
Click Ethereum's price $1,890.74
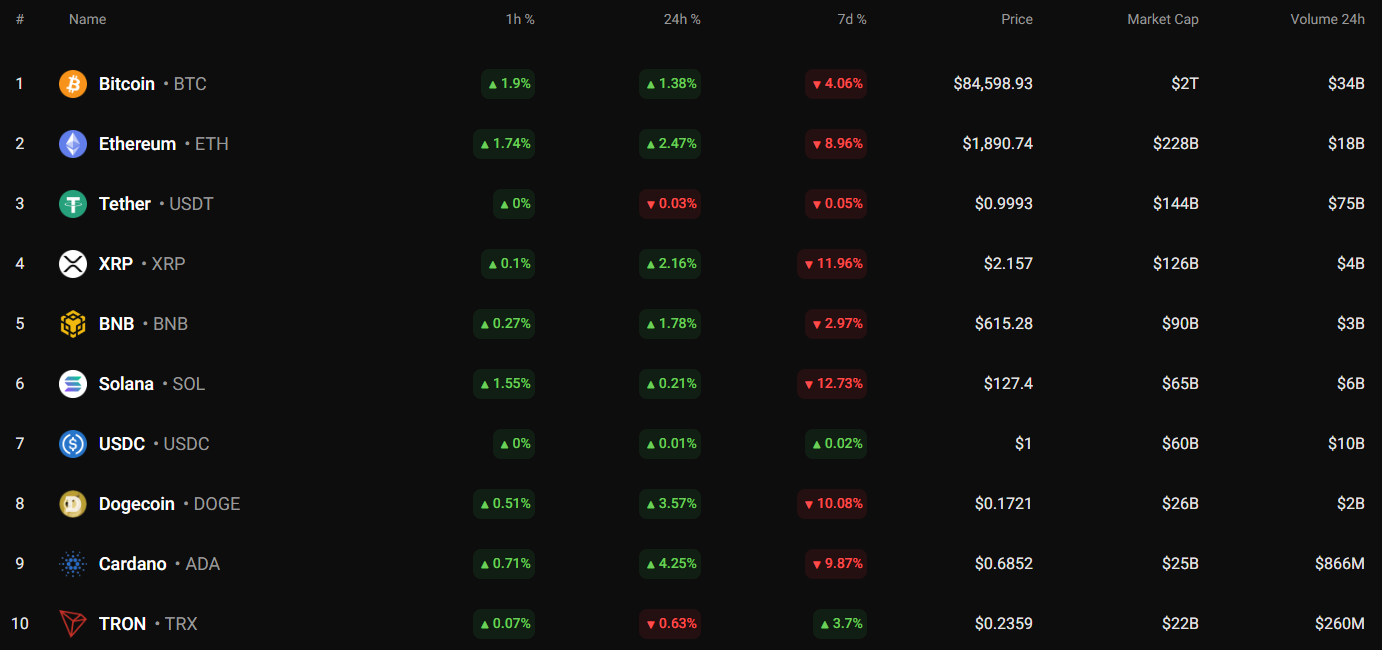[x=997, y=144]
